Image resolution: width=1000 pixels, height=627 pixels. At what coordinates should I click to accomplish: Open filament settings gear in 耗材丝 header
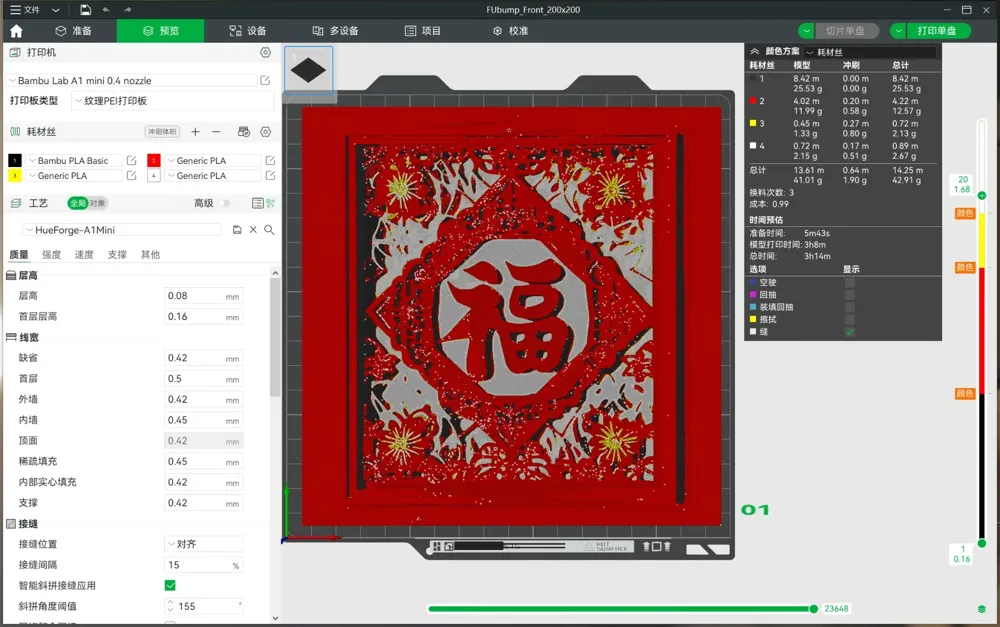coord(265,131)
